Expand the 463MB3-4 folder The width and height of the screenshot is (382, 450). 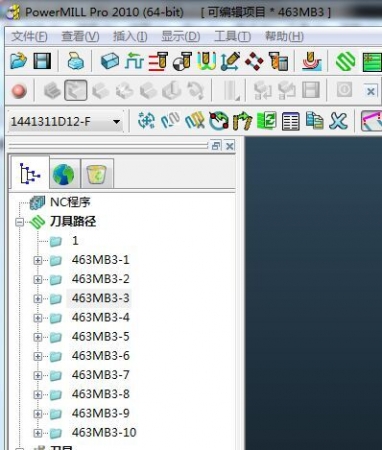[38, 318]
